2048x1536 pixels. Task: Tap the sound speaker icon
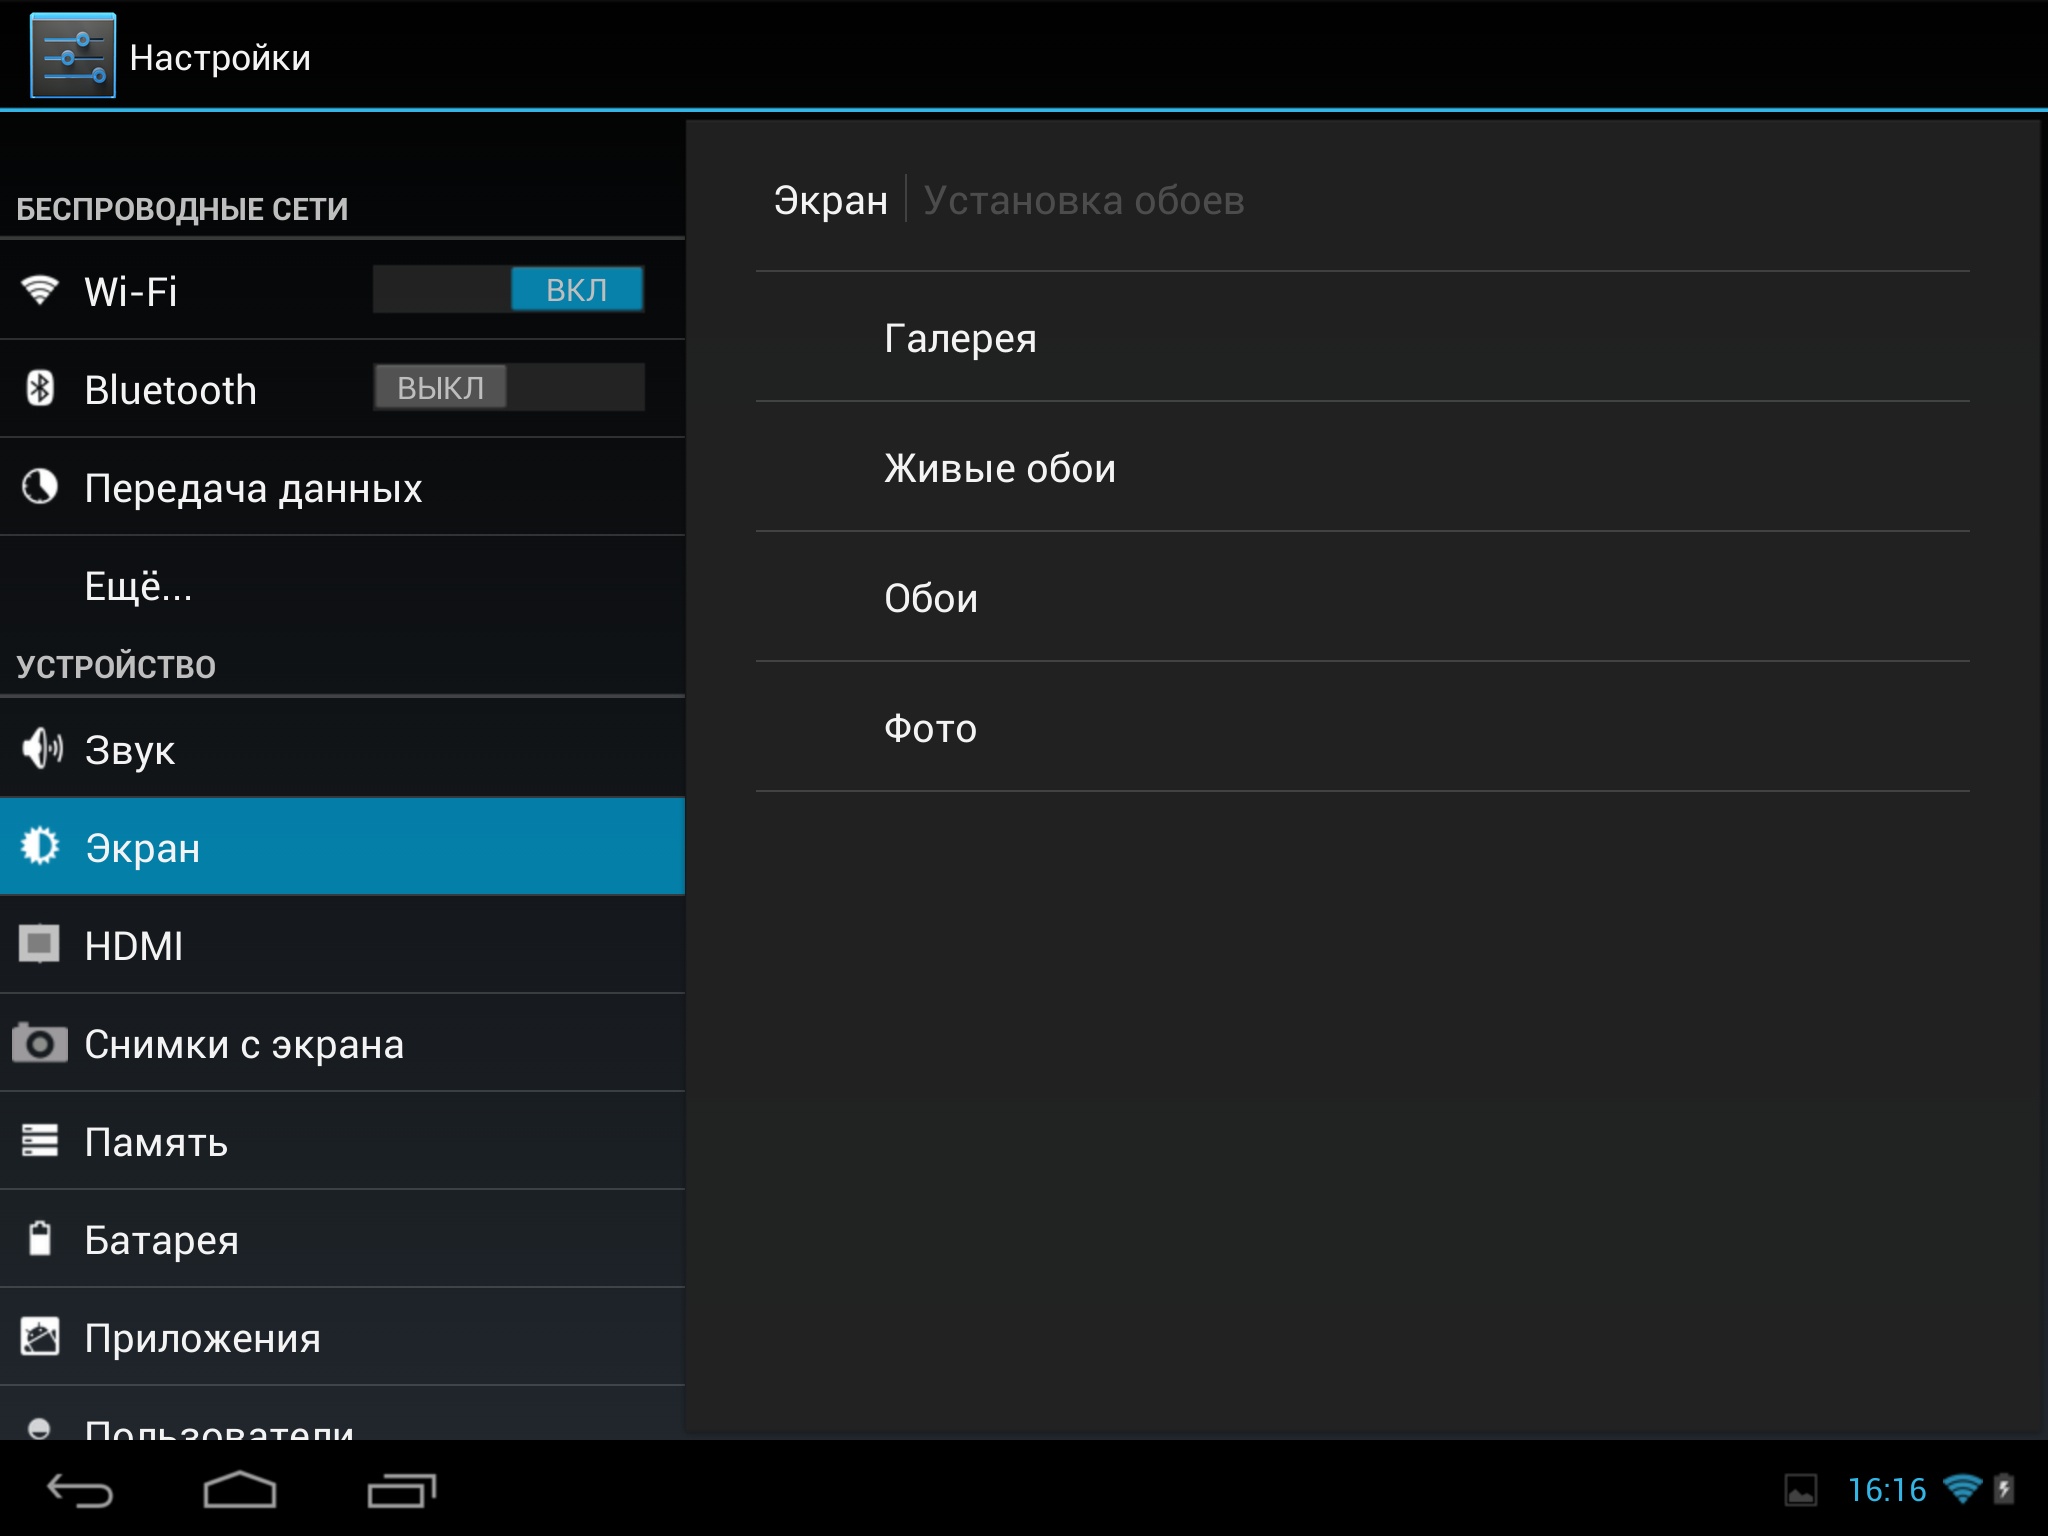coord(42,748)
